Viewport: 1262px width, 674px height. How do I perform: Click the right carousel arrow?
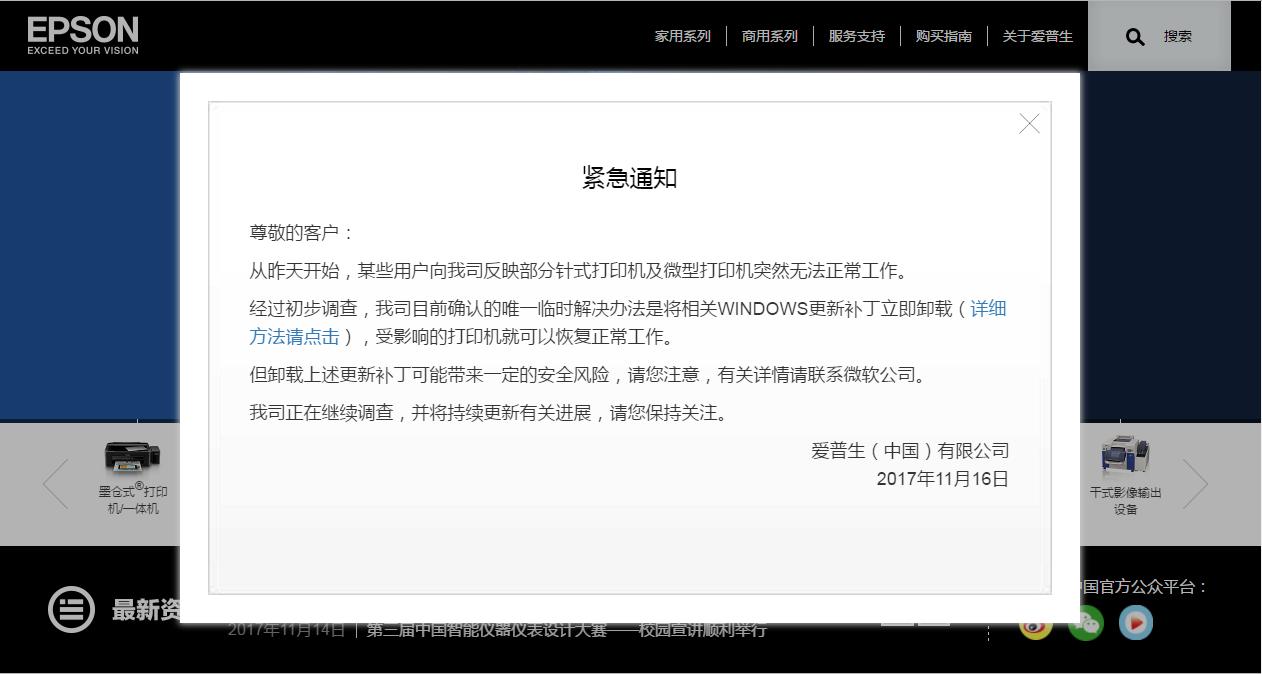1196,483
